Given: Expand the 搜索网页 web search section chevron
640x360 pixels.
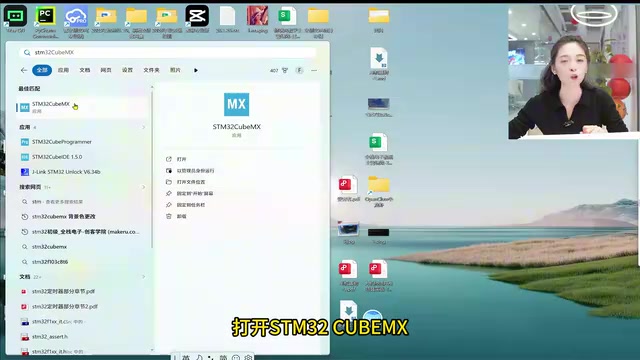Looking at the screenshot, I should pos(143,187).
